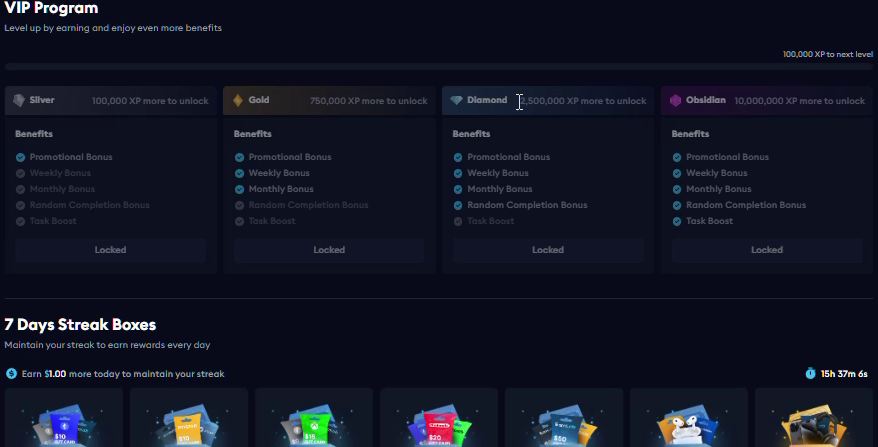
Task: Click the Locked button in Obsidian card
Action: tap(767, 250)
